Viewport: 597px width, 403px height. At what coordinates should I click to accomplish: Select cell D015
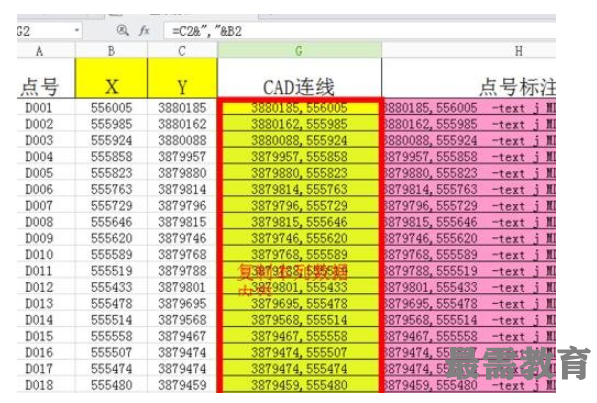(x=46, y=336)
